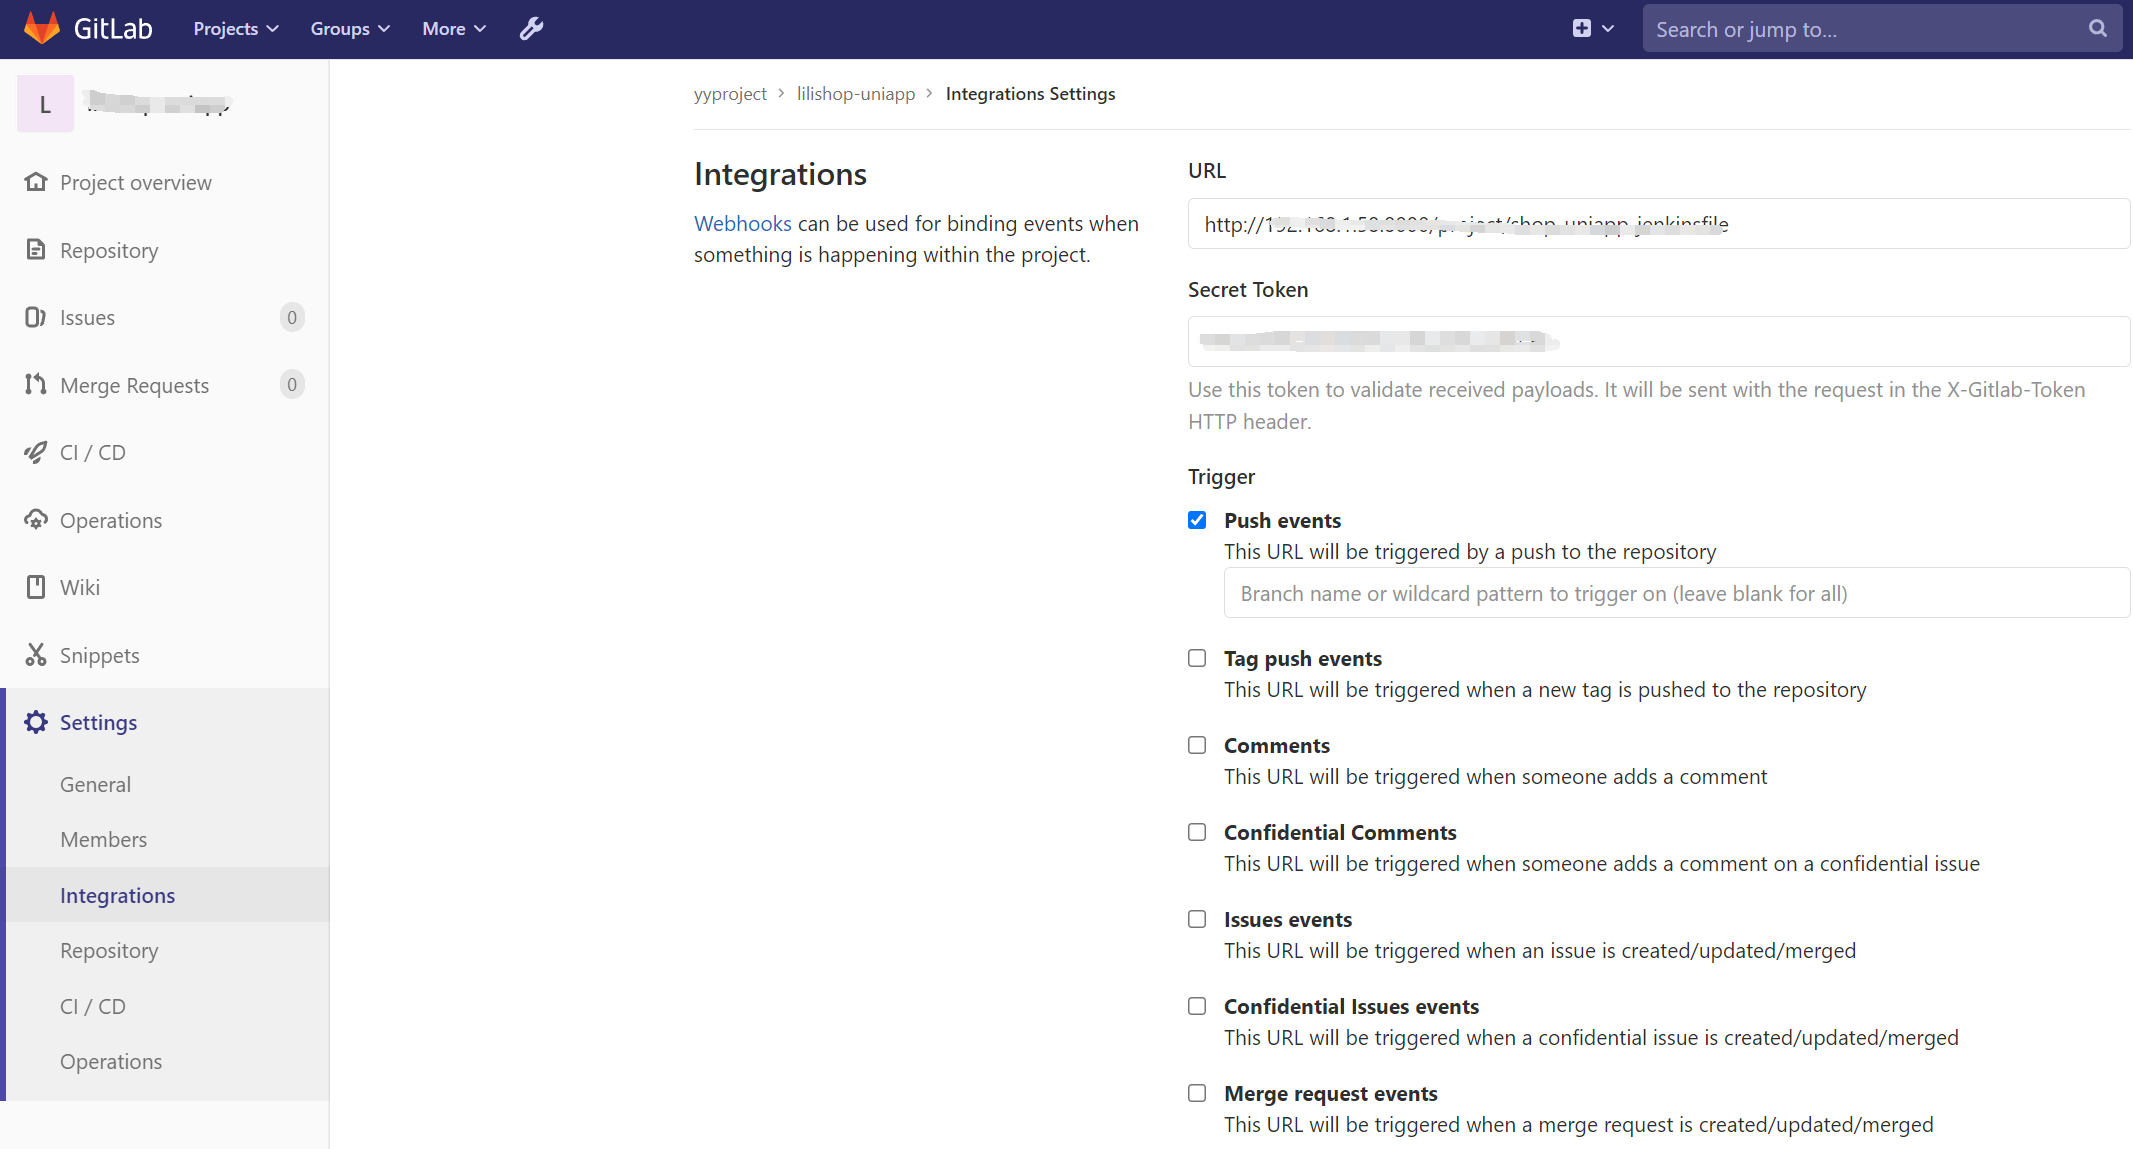
Task: Click the Comments trigger label
Action: point(1276,745)
